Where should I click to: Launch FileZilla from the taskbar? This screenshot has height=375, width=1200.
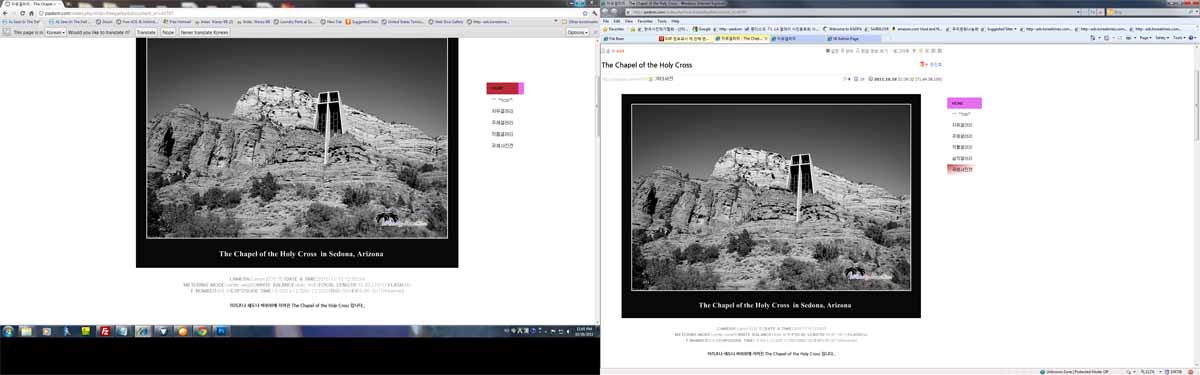pos(105,330)
